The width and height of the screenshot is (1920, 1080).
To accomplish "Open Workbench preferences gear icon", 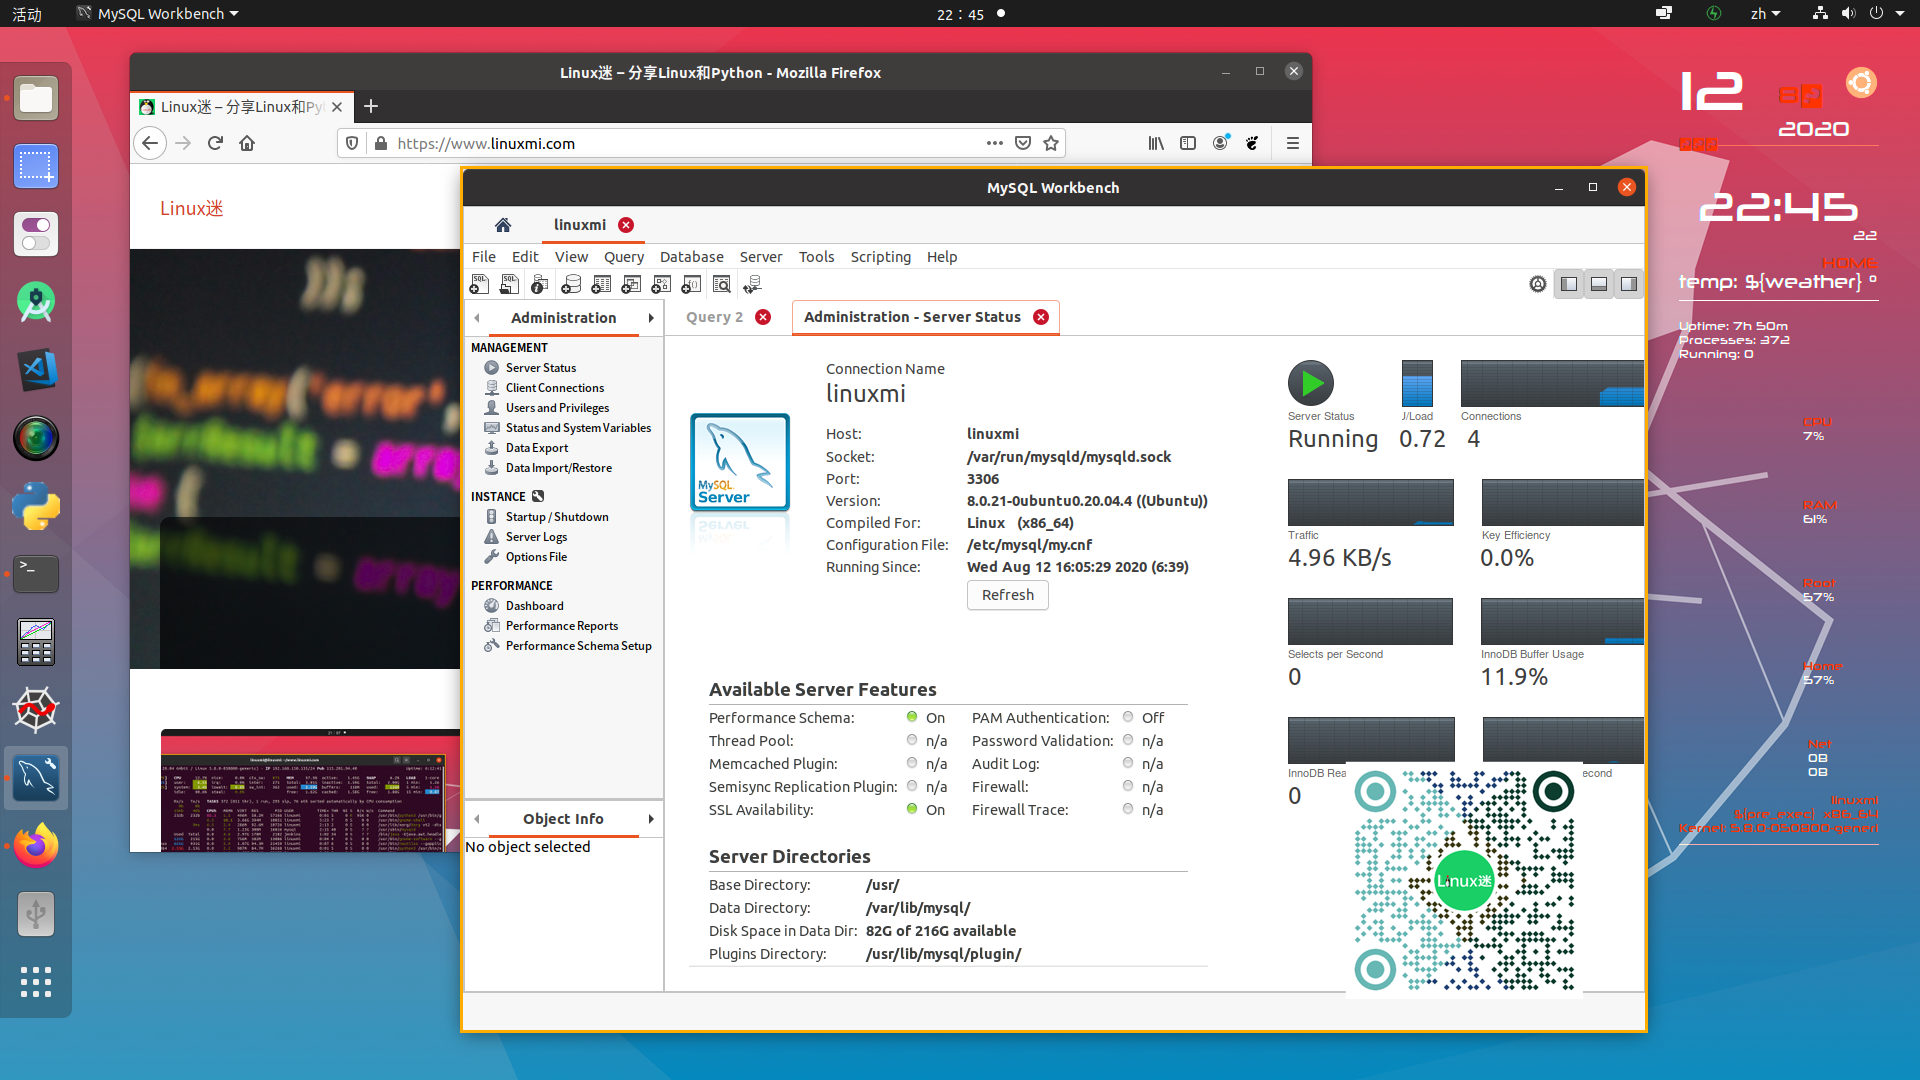I will pyautogui.click(x=1538, y=284).
